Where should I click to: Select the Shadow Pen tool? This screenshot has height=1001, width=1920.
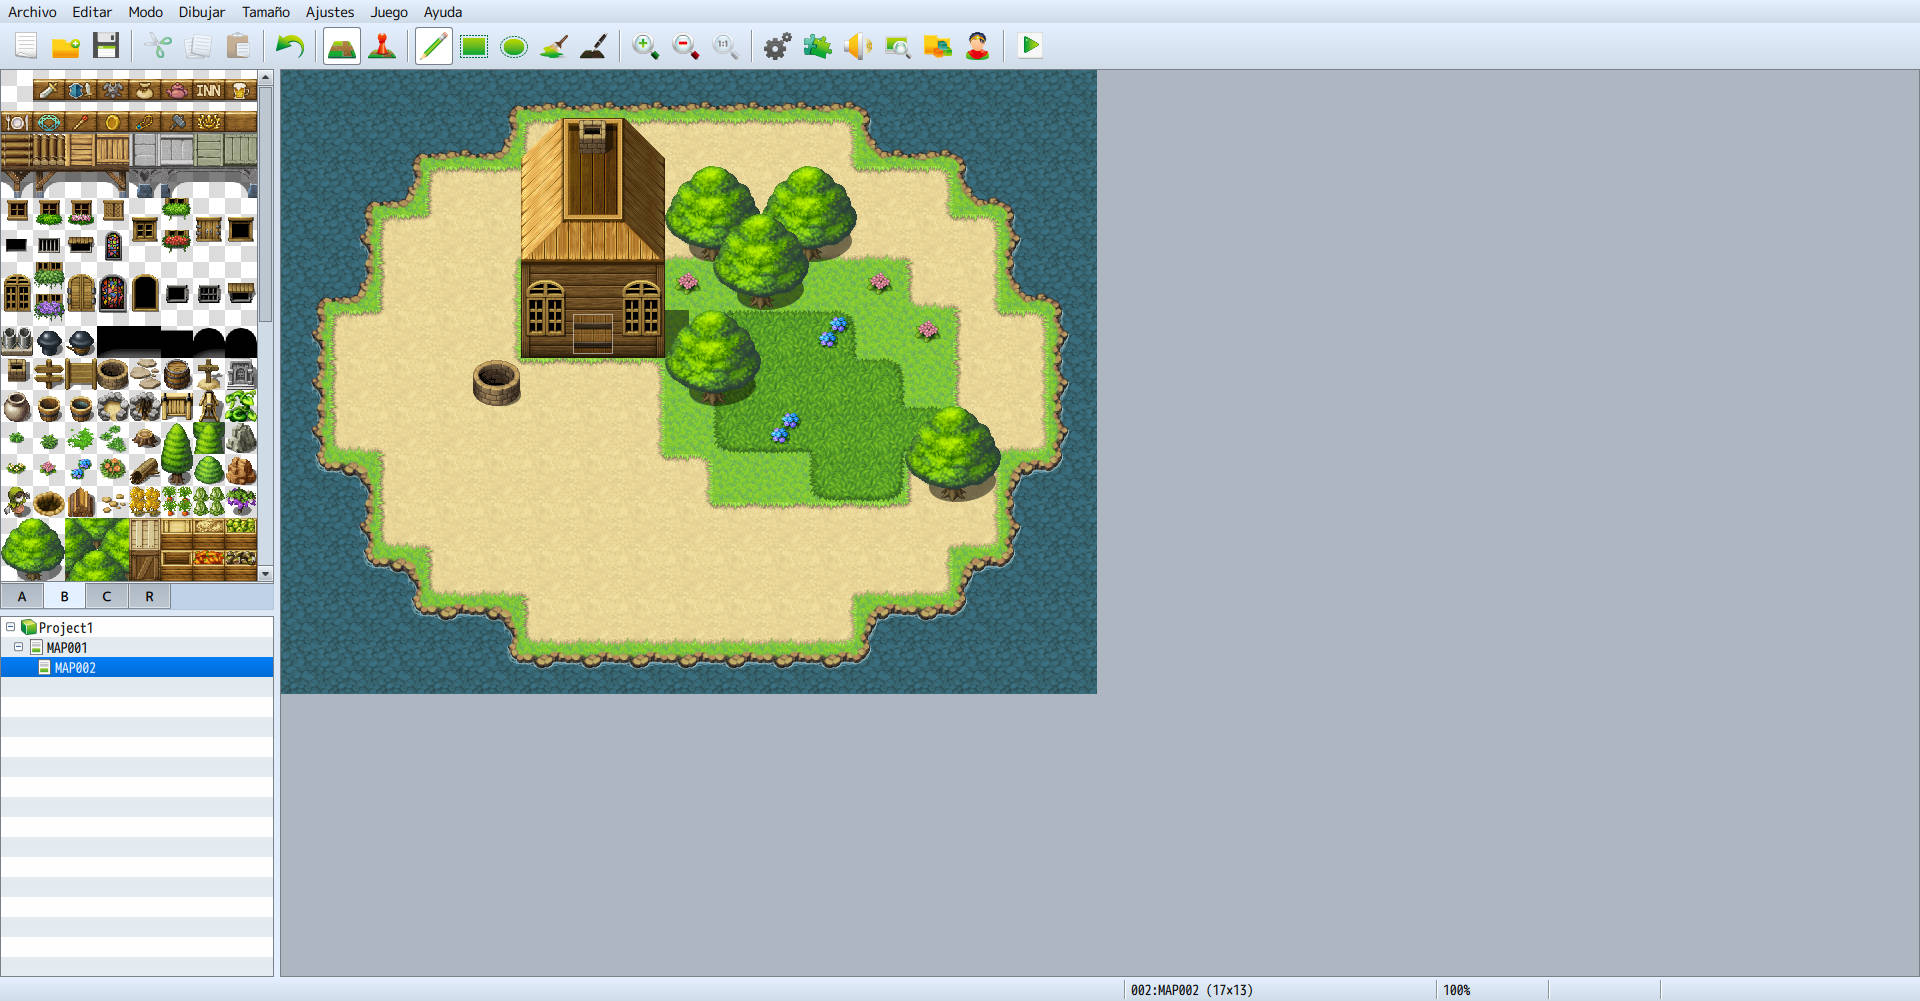tap(594, 46)
